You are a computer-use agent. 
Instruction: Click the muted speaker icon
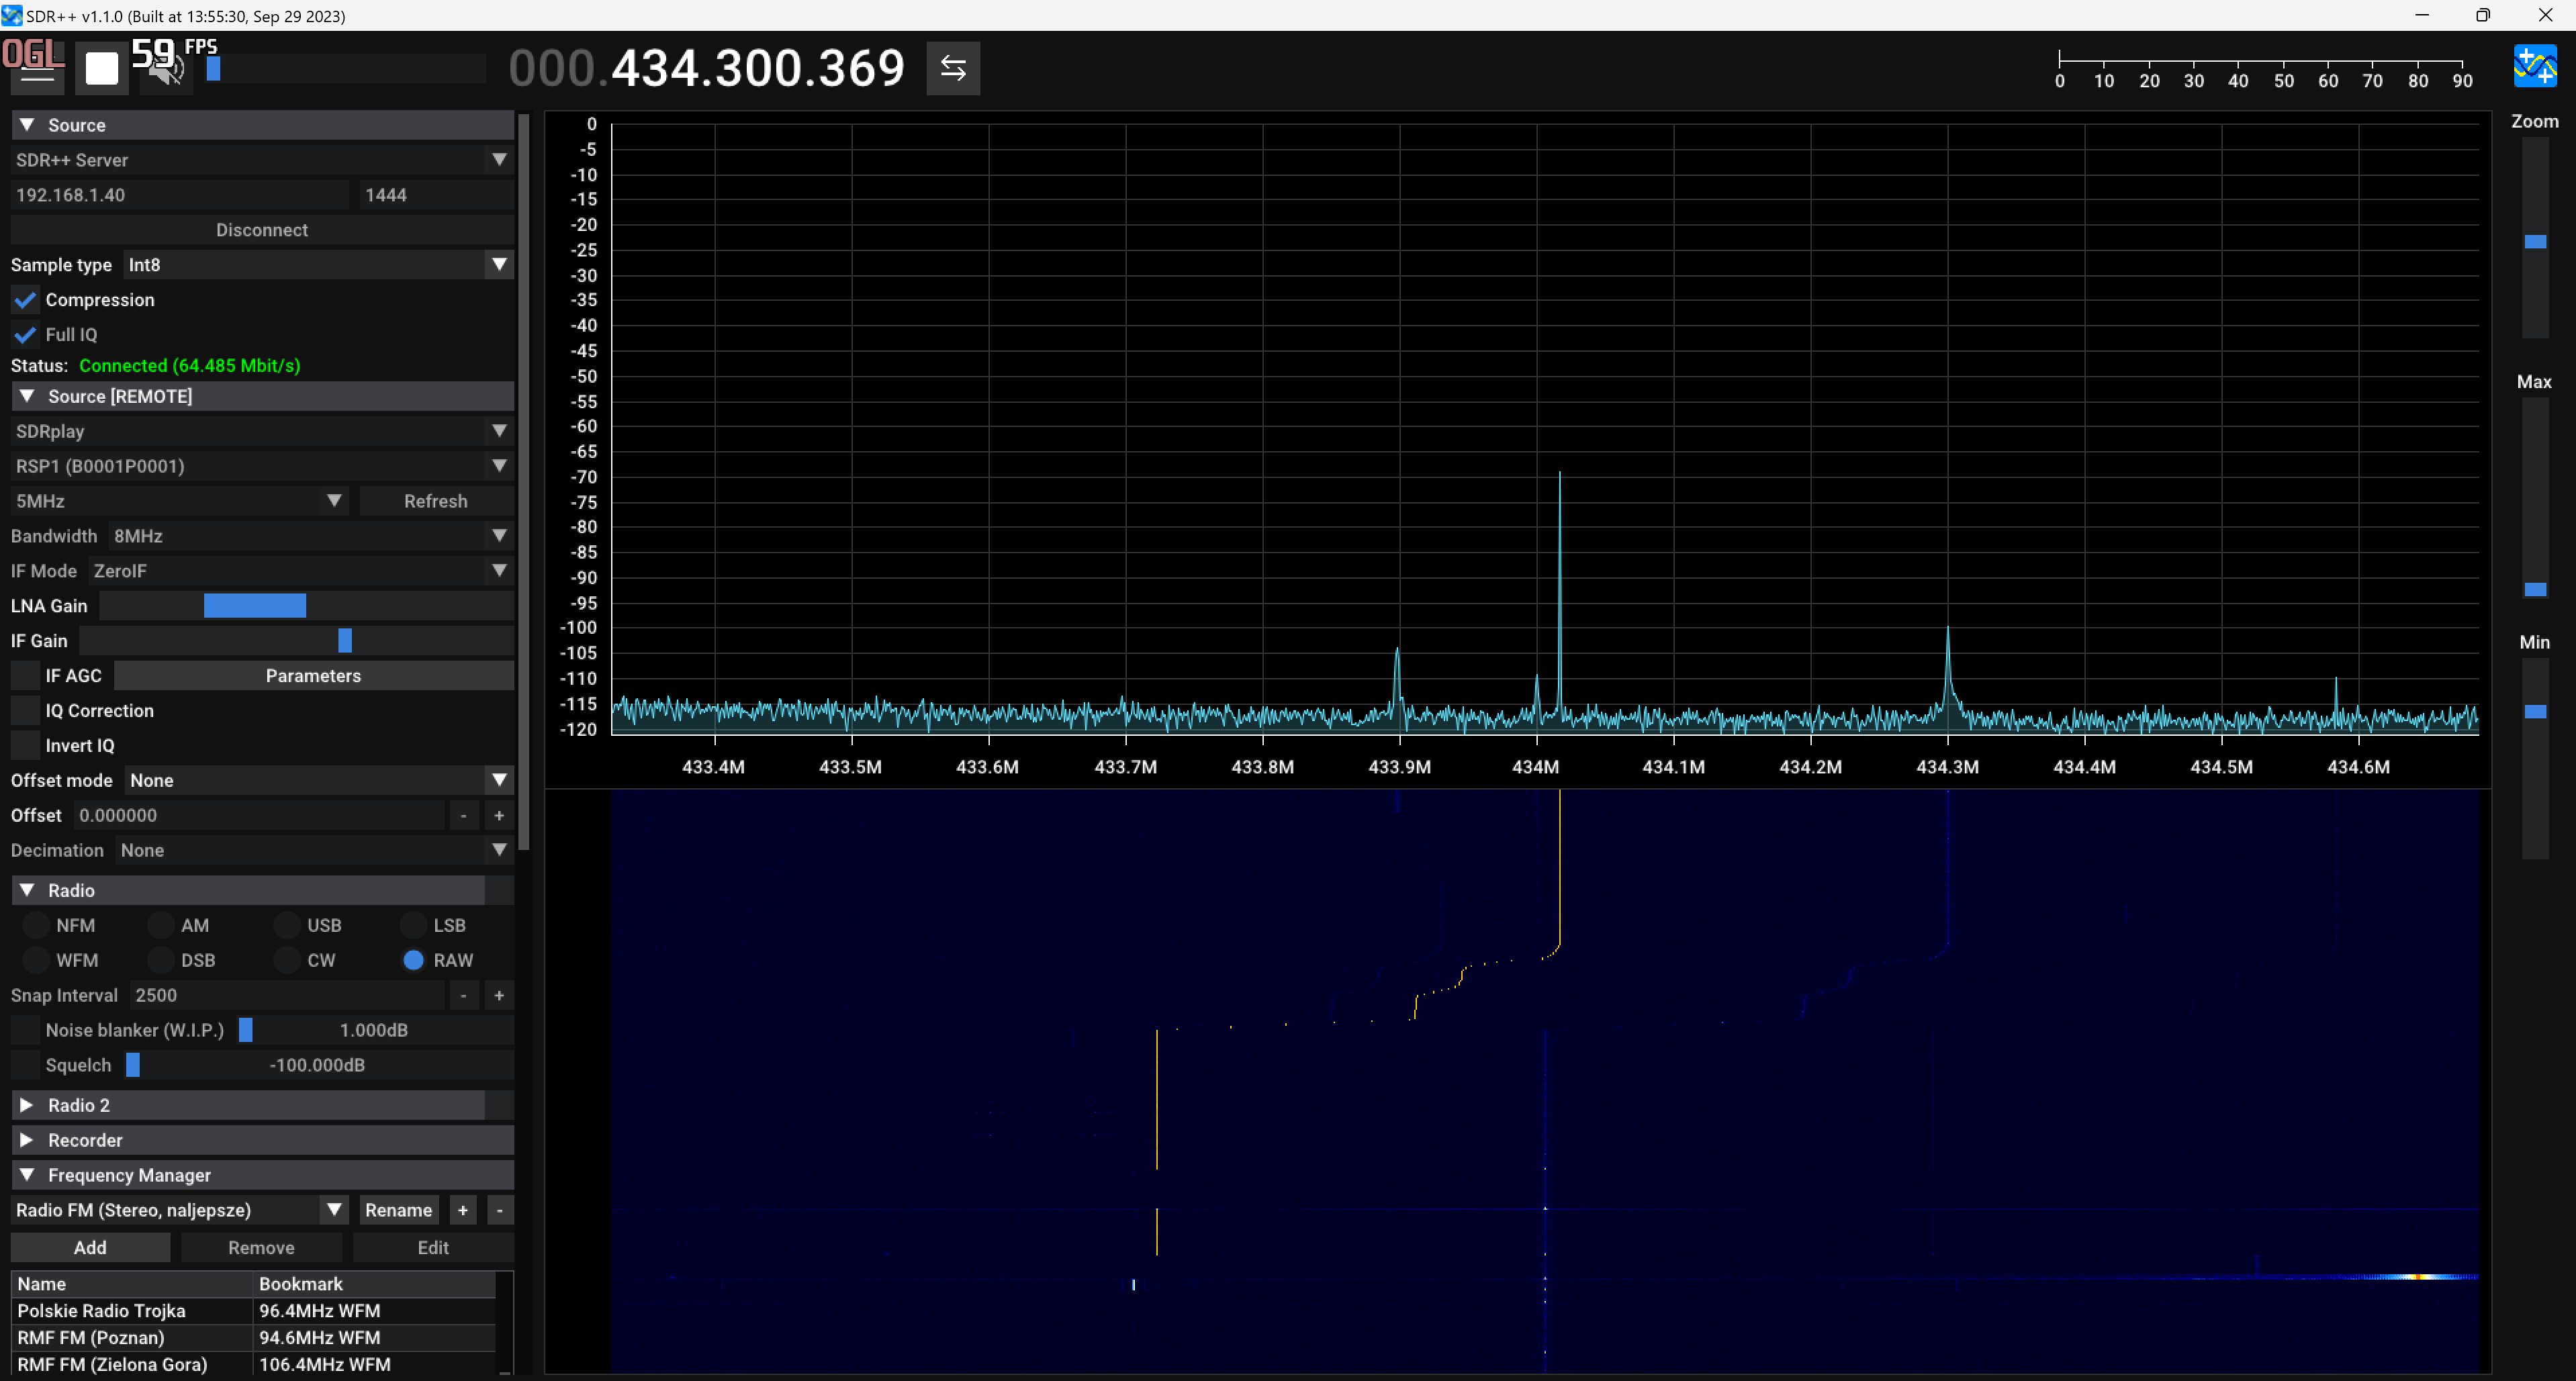[166, 69]
